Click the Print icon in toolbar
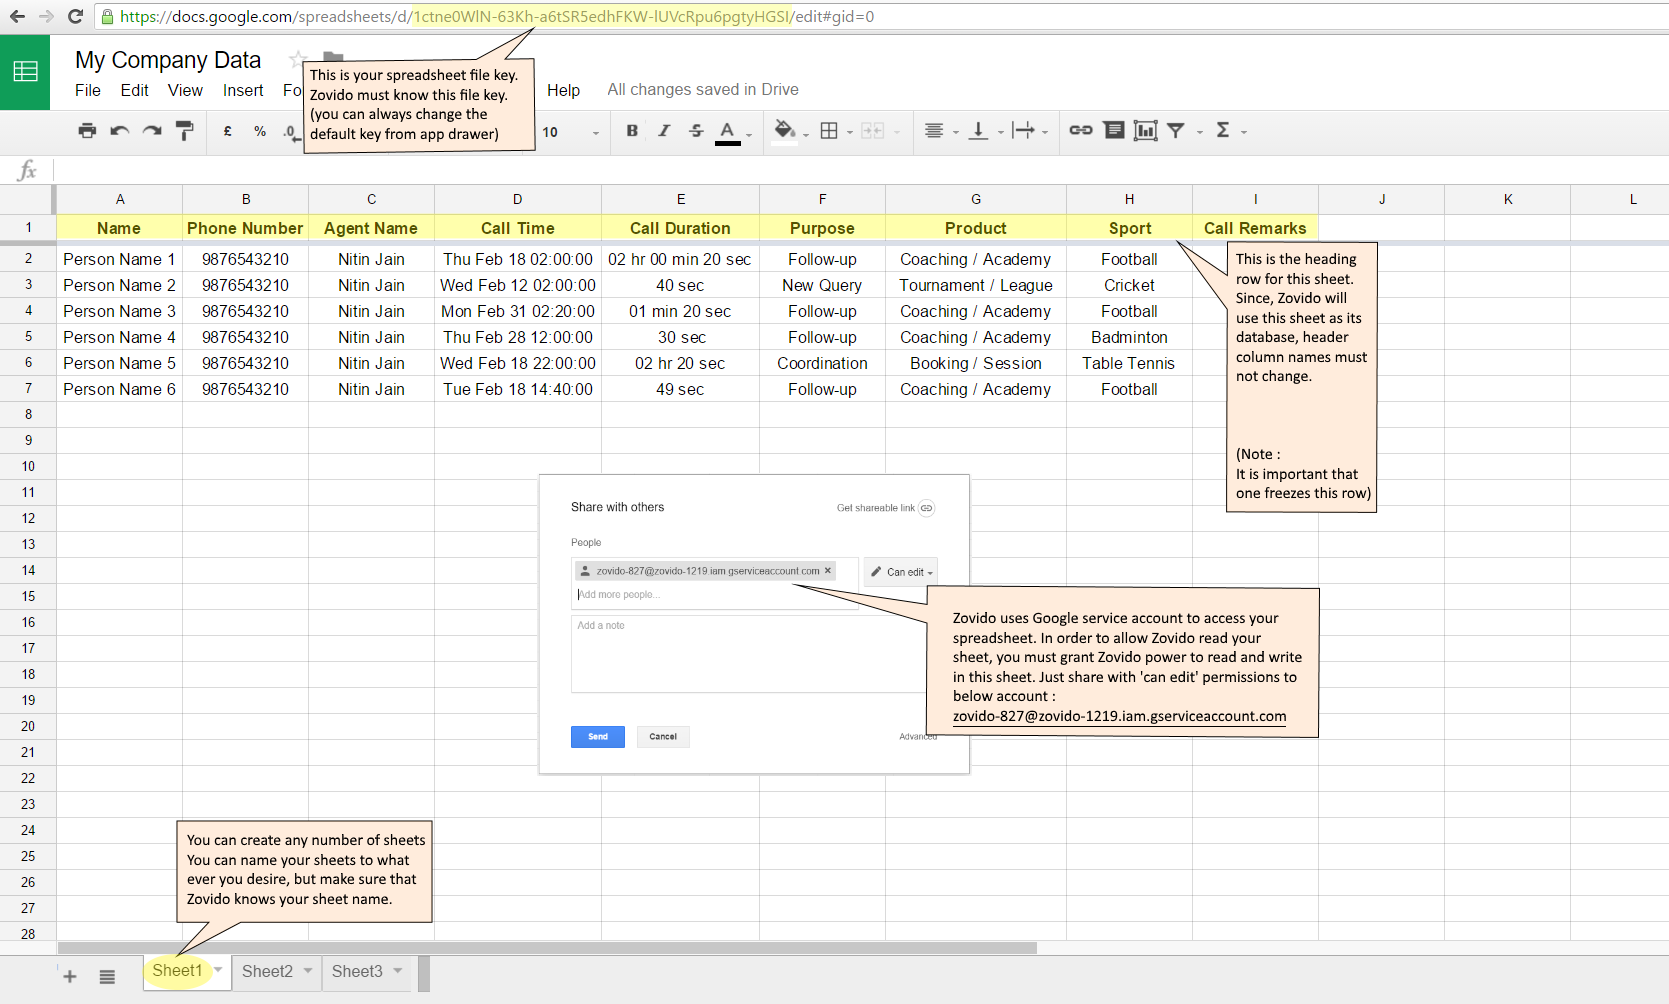The width and height of the screenshot is (1669, 1004). point(87,131)
